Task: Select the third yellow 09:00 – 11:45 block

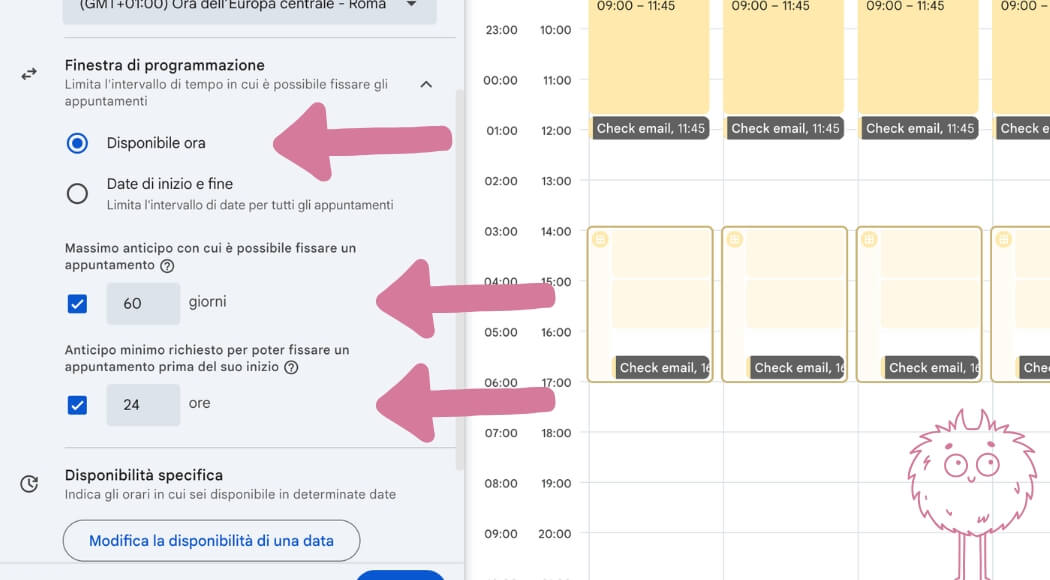Action: pos(918,57)
